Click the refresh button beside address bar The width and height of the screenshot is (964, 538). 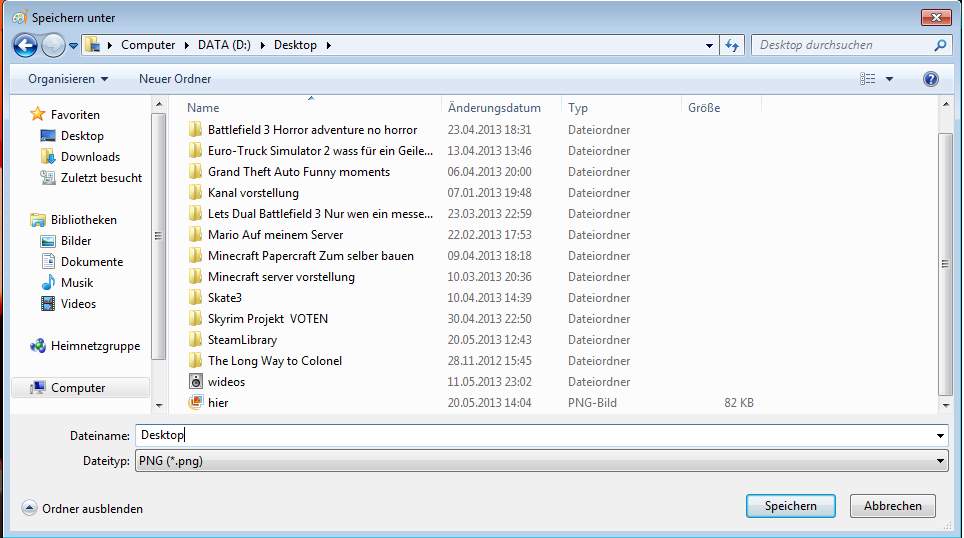click(732, 45)
